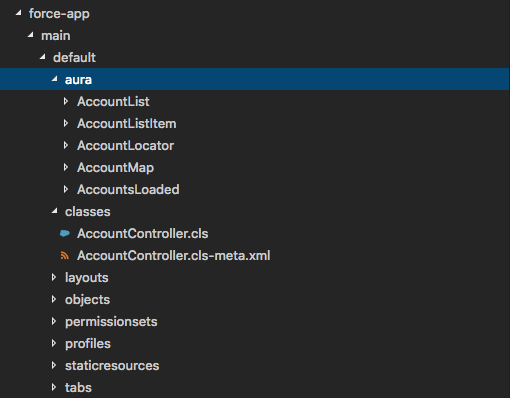Select the AccountLocator component folder
The image size is (510, 398).
coord(126,145)
